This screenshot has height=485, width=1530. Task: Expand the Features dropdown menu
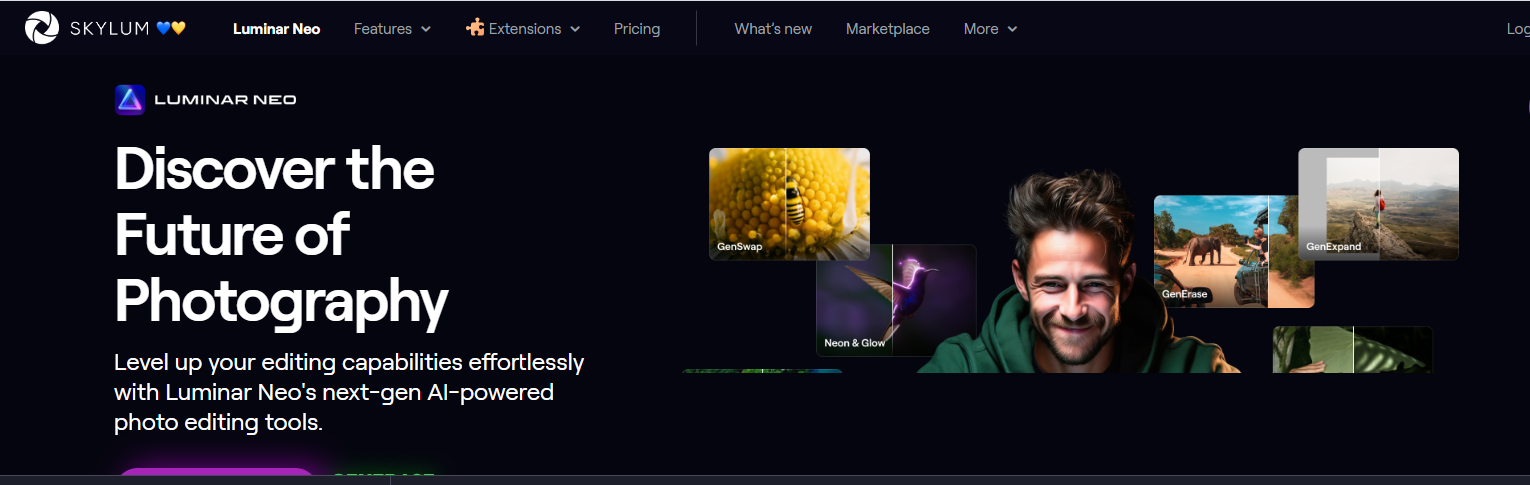pyautogui.click(x=392, y=29)
